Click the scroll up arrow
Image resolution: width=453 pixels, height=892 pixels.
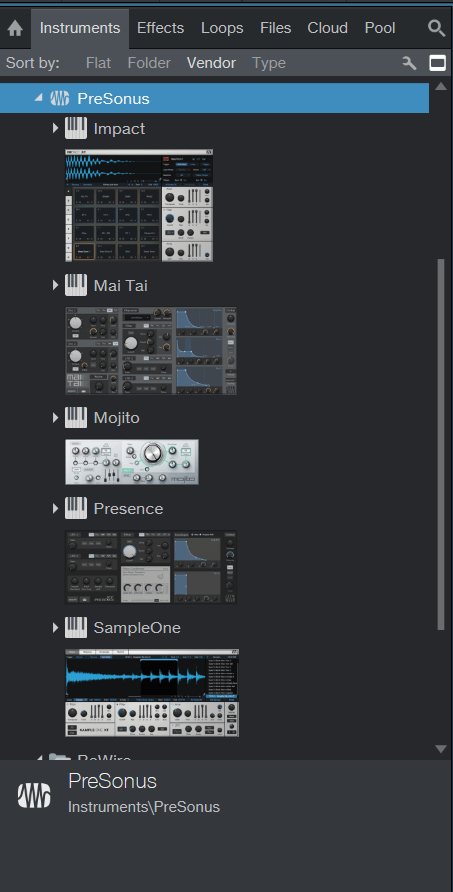pyautogui.click(x=440, y=86)
